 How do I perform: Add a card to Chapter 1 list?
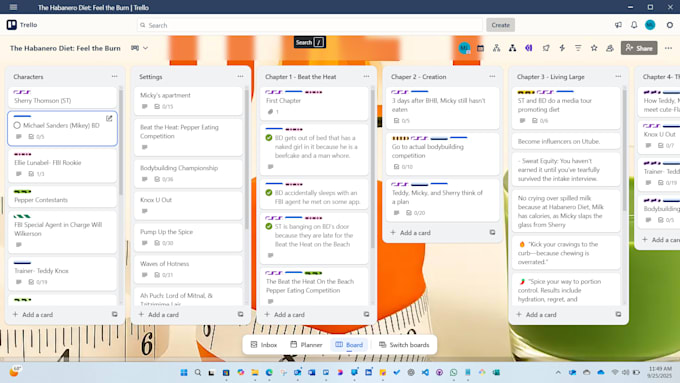point(284,314)
